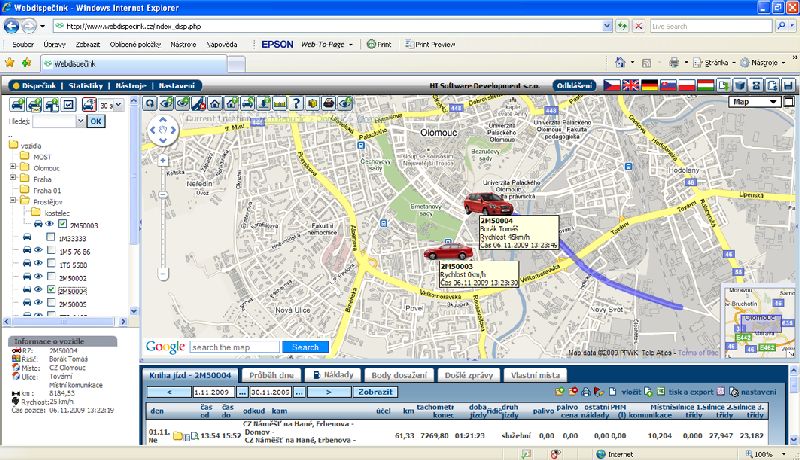Click the red car marker 2M50004 on map
Image resolution: width=800 pixels, height=460 pixels.
[487, 203]
